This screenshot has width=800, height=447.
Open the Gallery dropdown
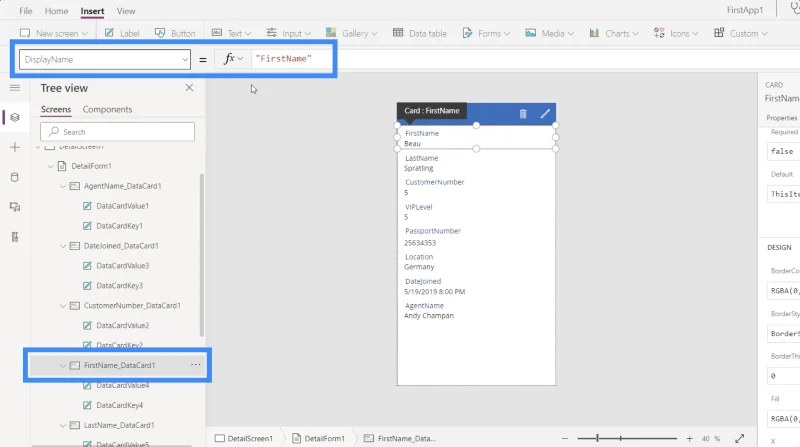[351, 33]
